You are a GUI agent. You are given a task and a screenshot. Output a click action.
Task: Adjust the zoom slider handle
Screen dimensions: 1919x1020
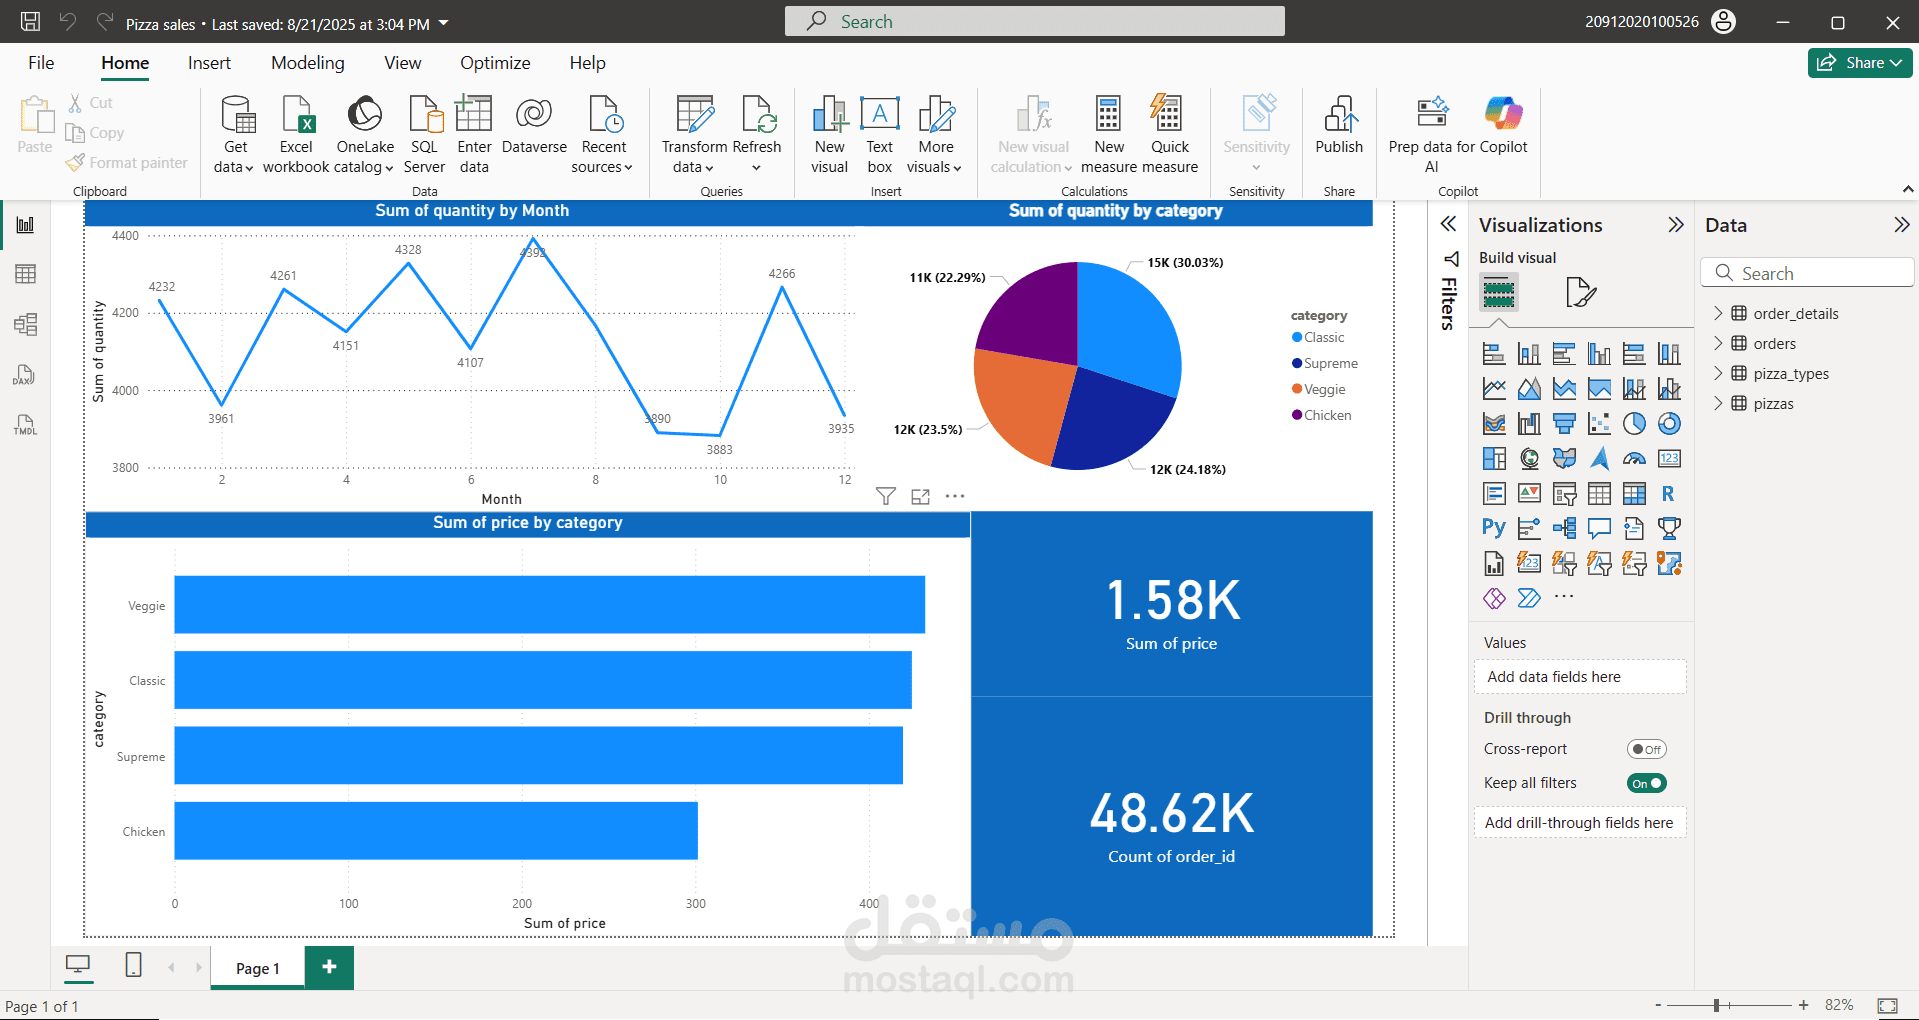pyautogui.click(x=1716, y=1005)
